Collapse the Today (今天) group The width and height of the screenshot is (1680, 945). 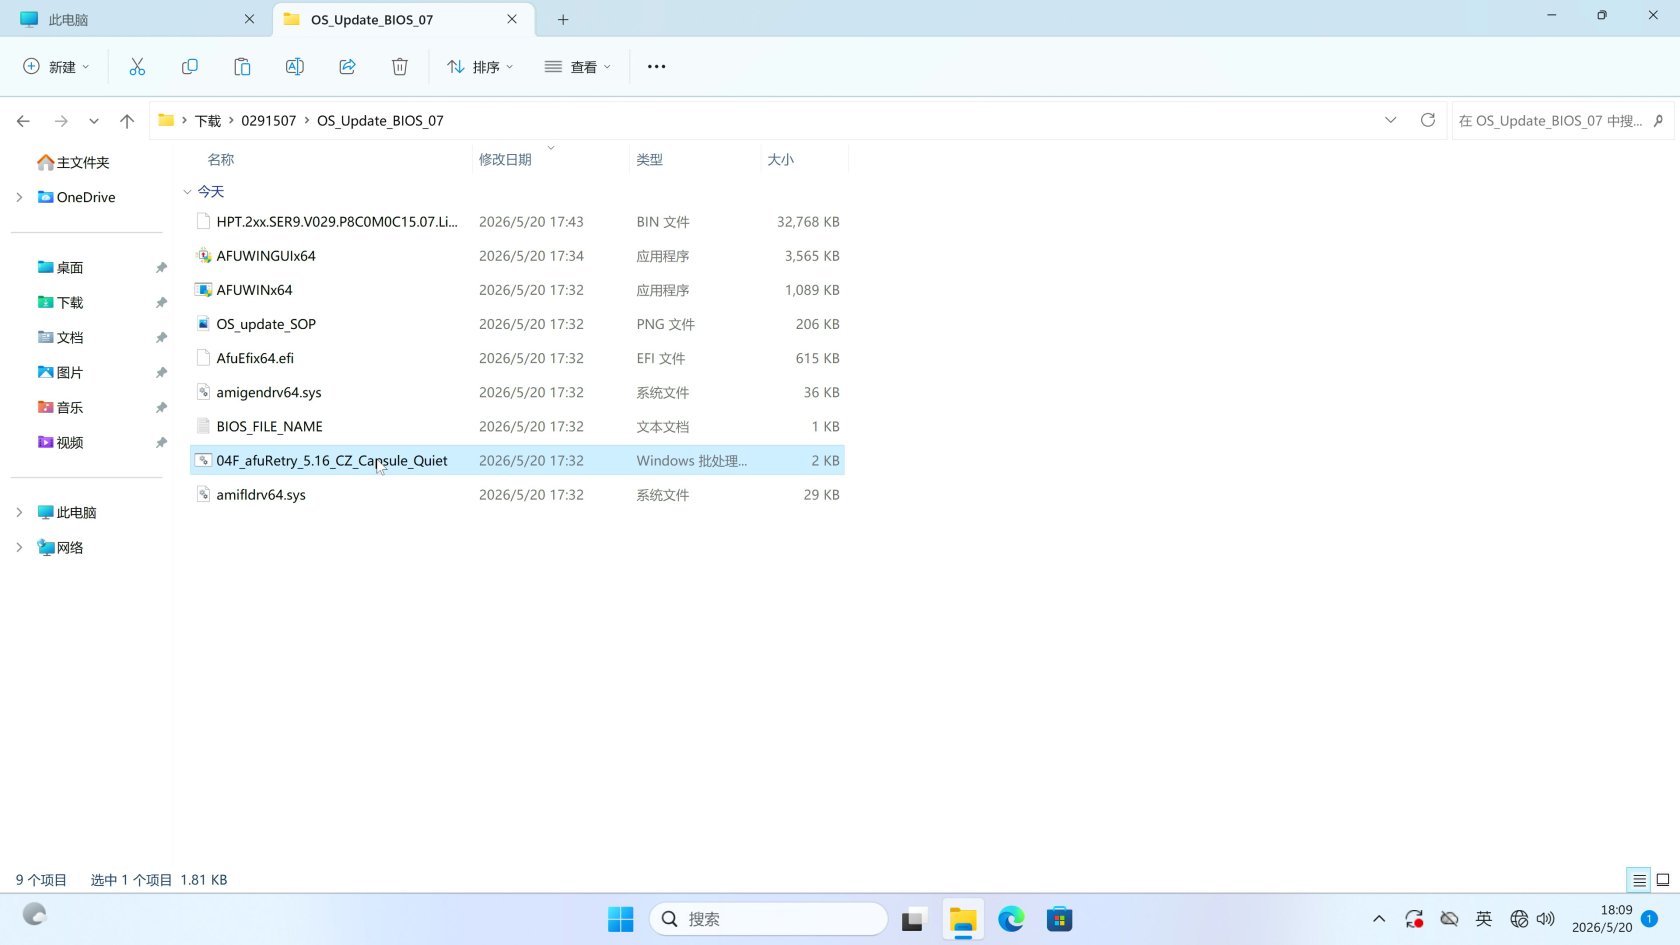point(187,191)
